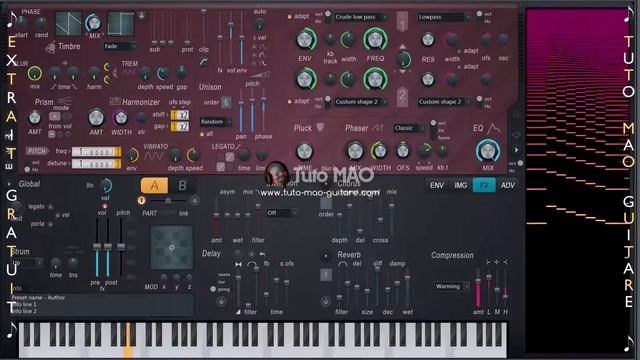Open the Warming compression dropdown
This screenshot has height=360, width=640.
point(452,287)
